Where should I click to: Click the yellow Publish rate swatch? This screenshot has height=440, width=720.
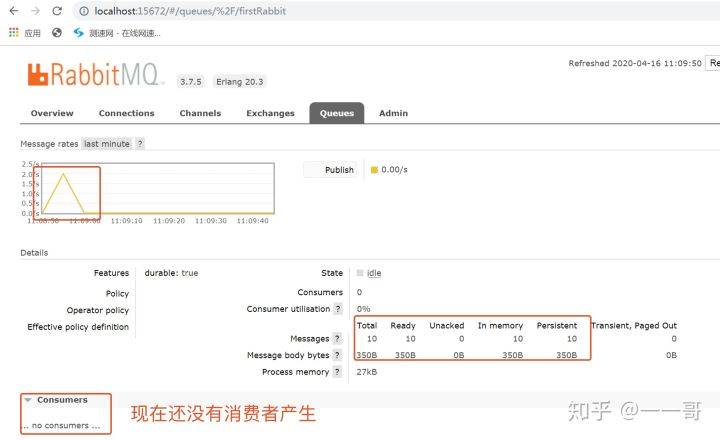click(375, 170)
